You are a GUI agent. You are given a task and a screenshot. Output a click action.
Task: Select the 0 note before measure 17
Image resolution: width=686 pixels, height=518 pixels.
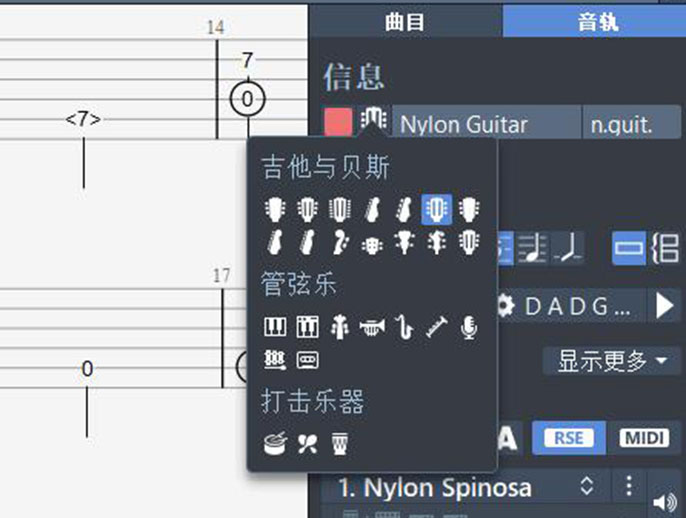click(87, 369)
